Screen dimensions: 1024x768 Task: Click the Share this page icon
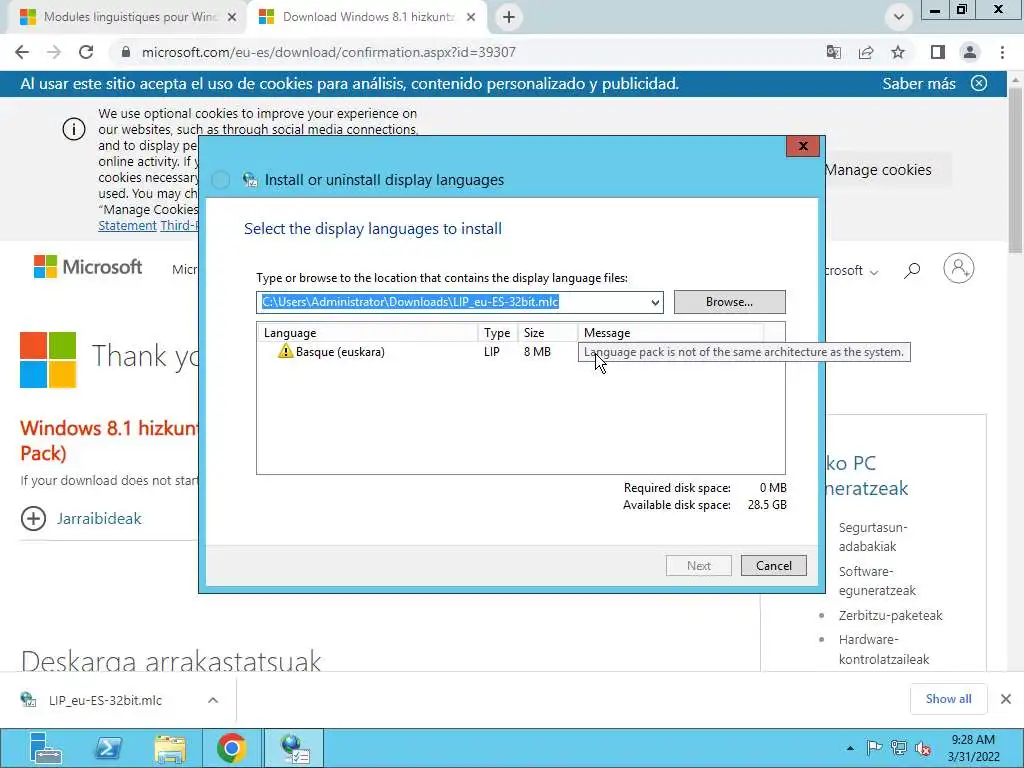(x=866, y=52)
